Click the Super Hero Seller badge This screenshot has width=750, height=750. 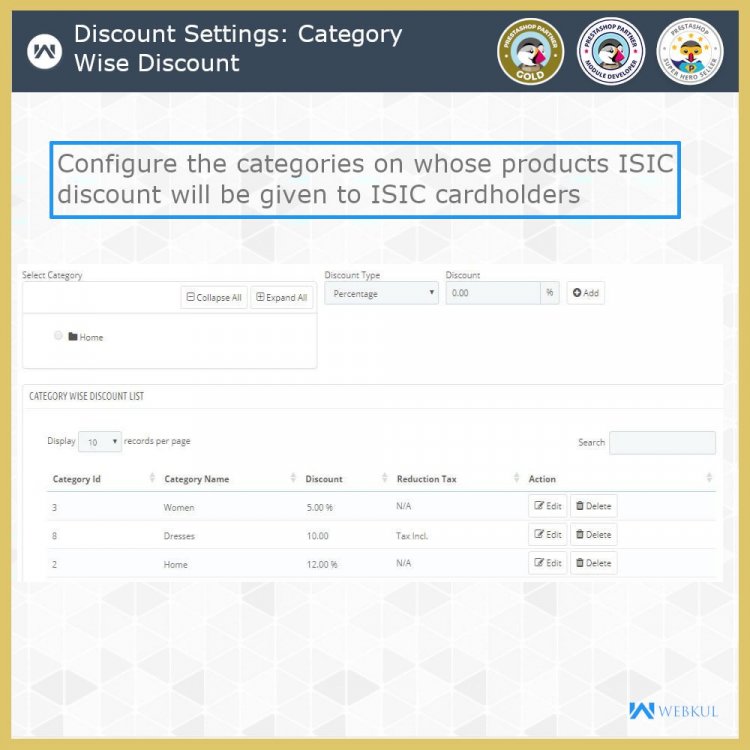coord(690,51)
